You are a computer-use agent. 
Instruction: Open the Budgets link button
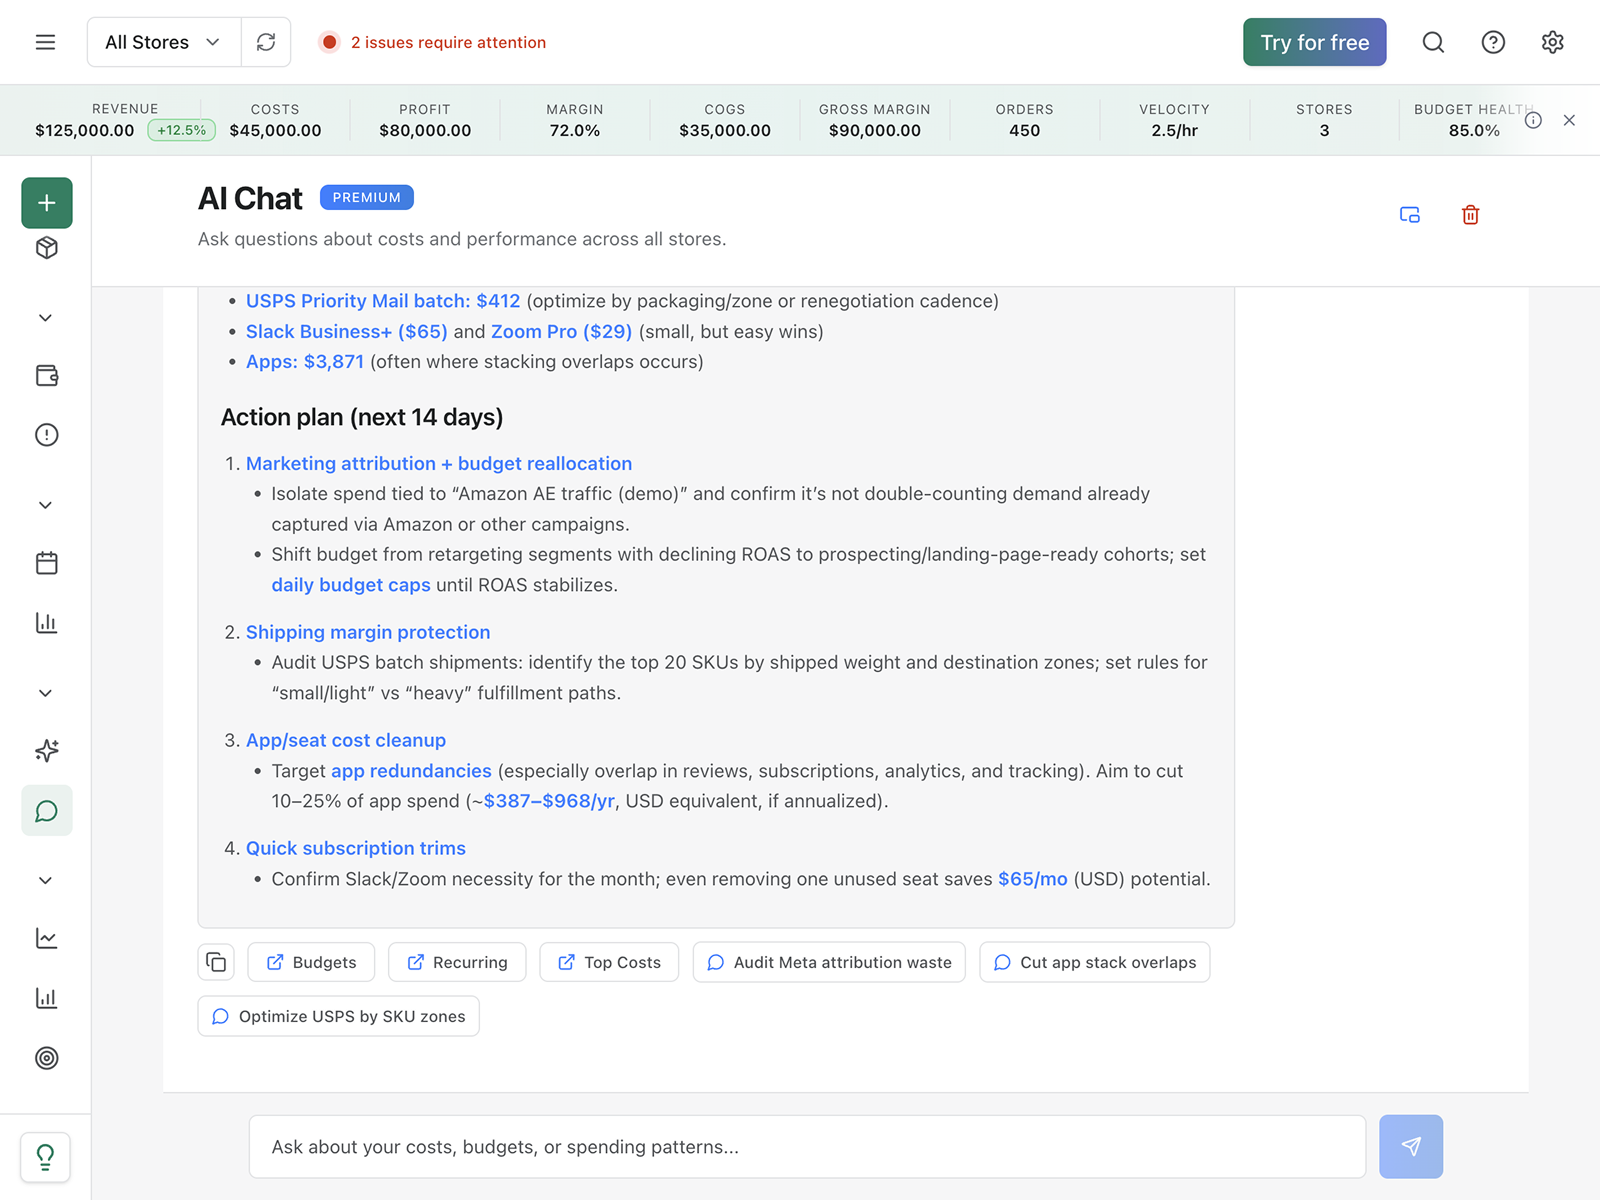point(311,962)
